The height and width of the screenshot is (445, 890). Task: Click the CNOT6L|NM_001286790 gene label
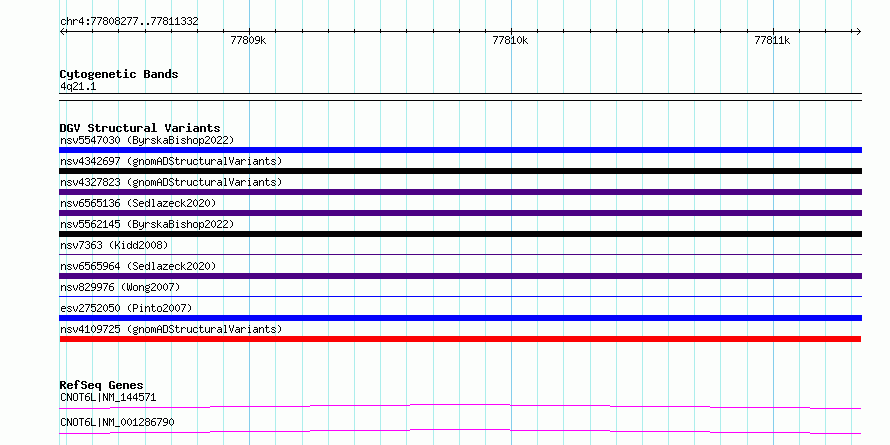(117, 422)
